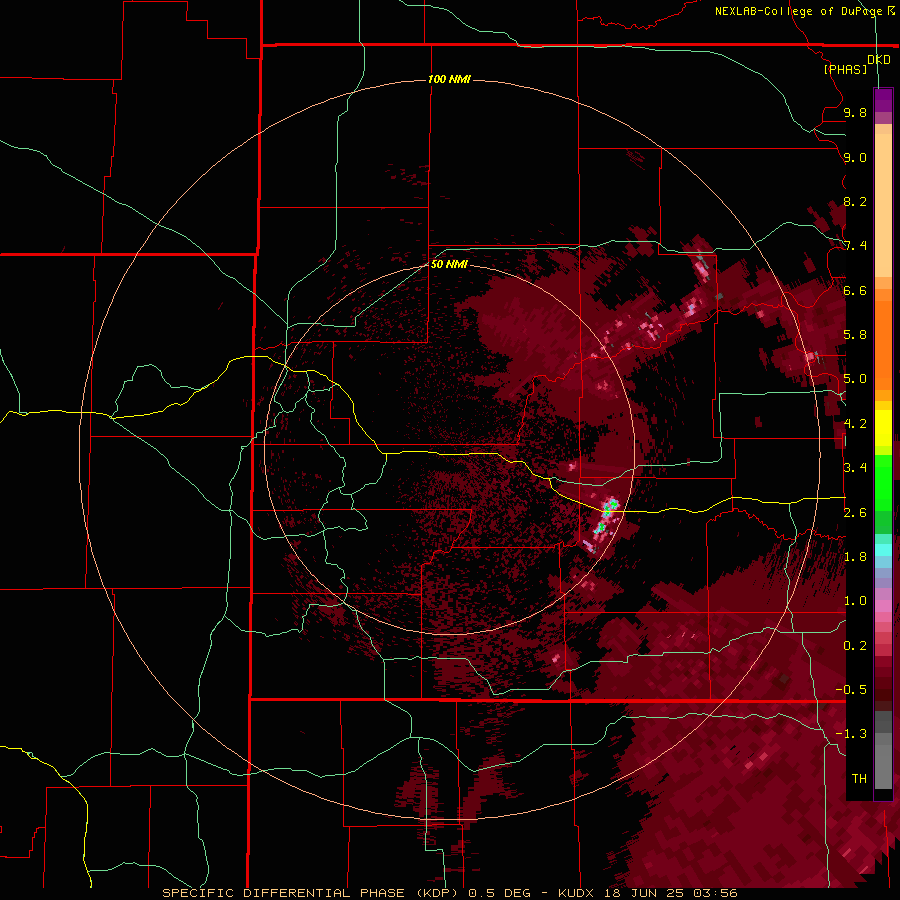The height and width of the screenshot is (900, 900).
Task: Click the 50 NMI range ring label
Action: tap(449, 264)
